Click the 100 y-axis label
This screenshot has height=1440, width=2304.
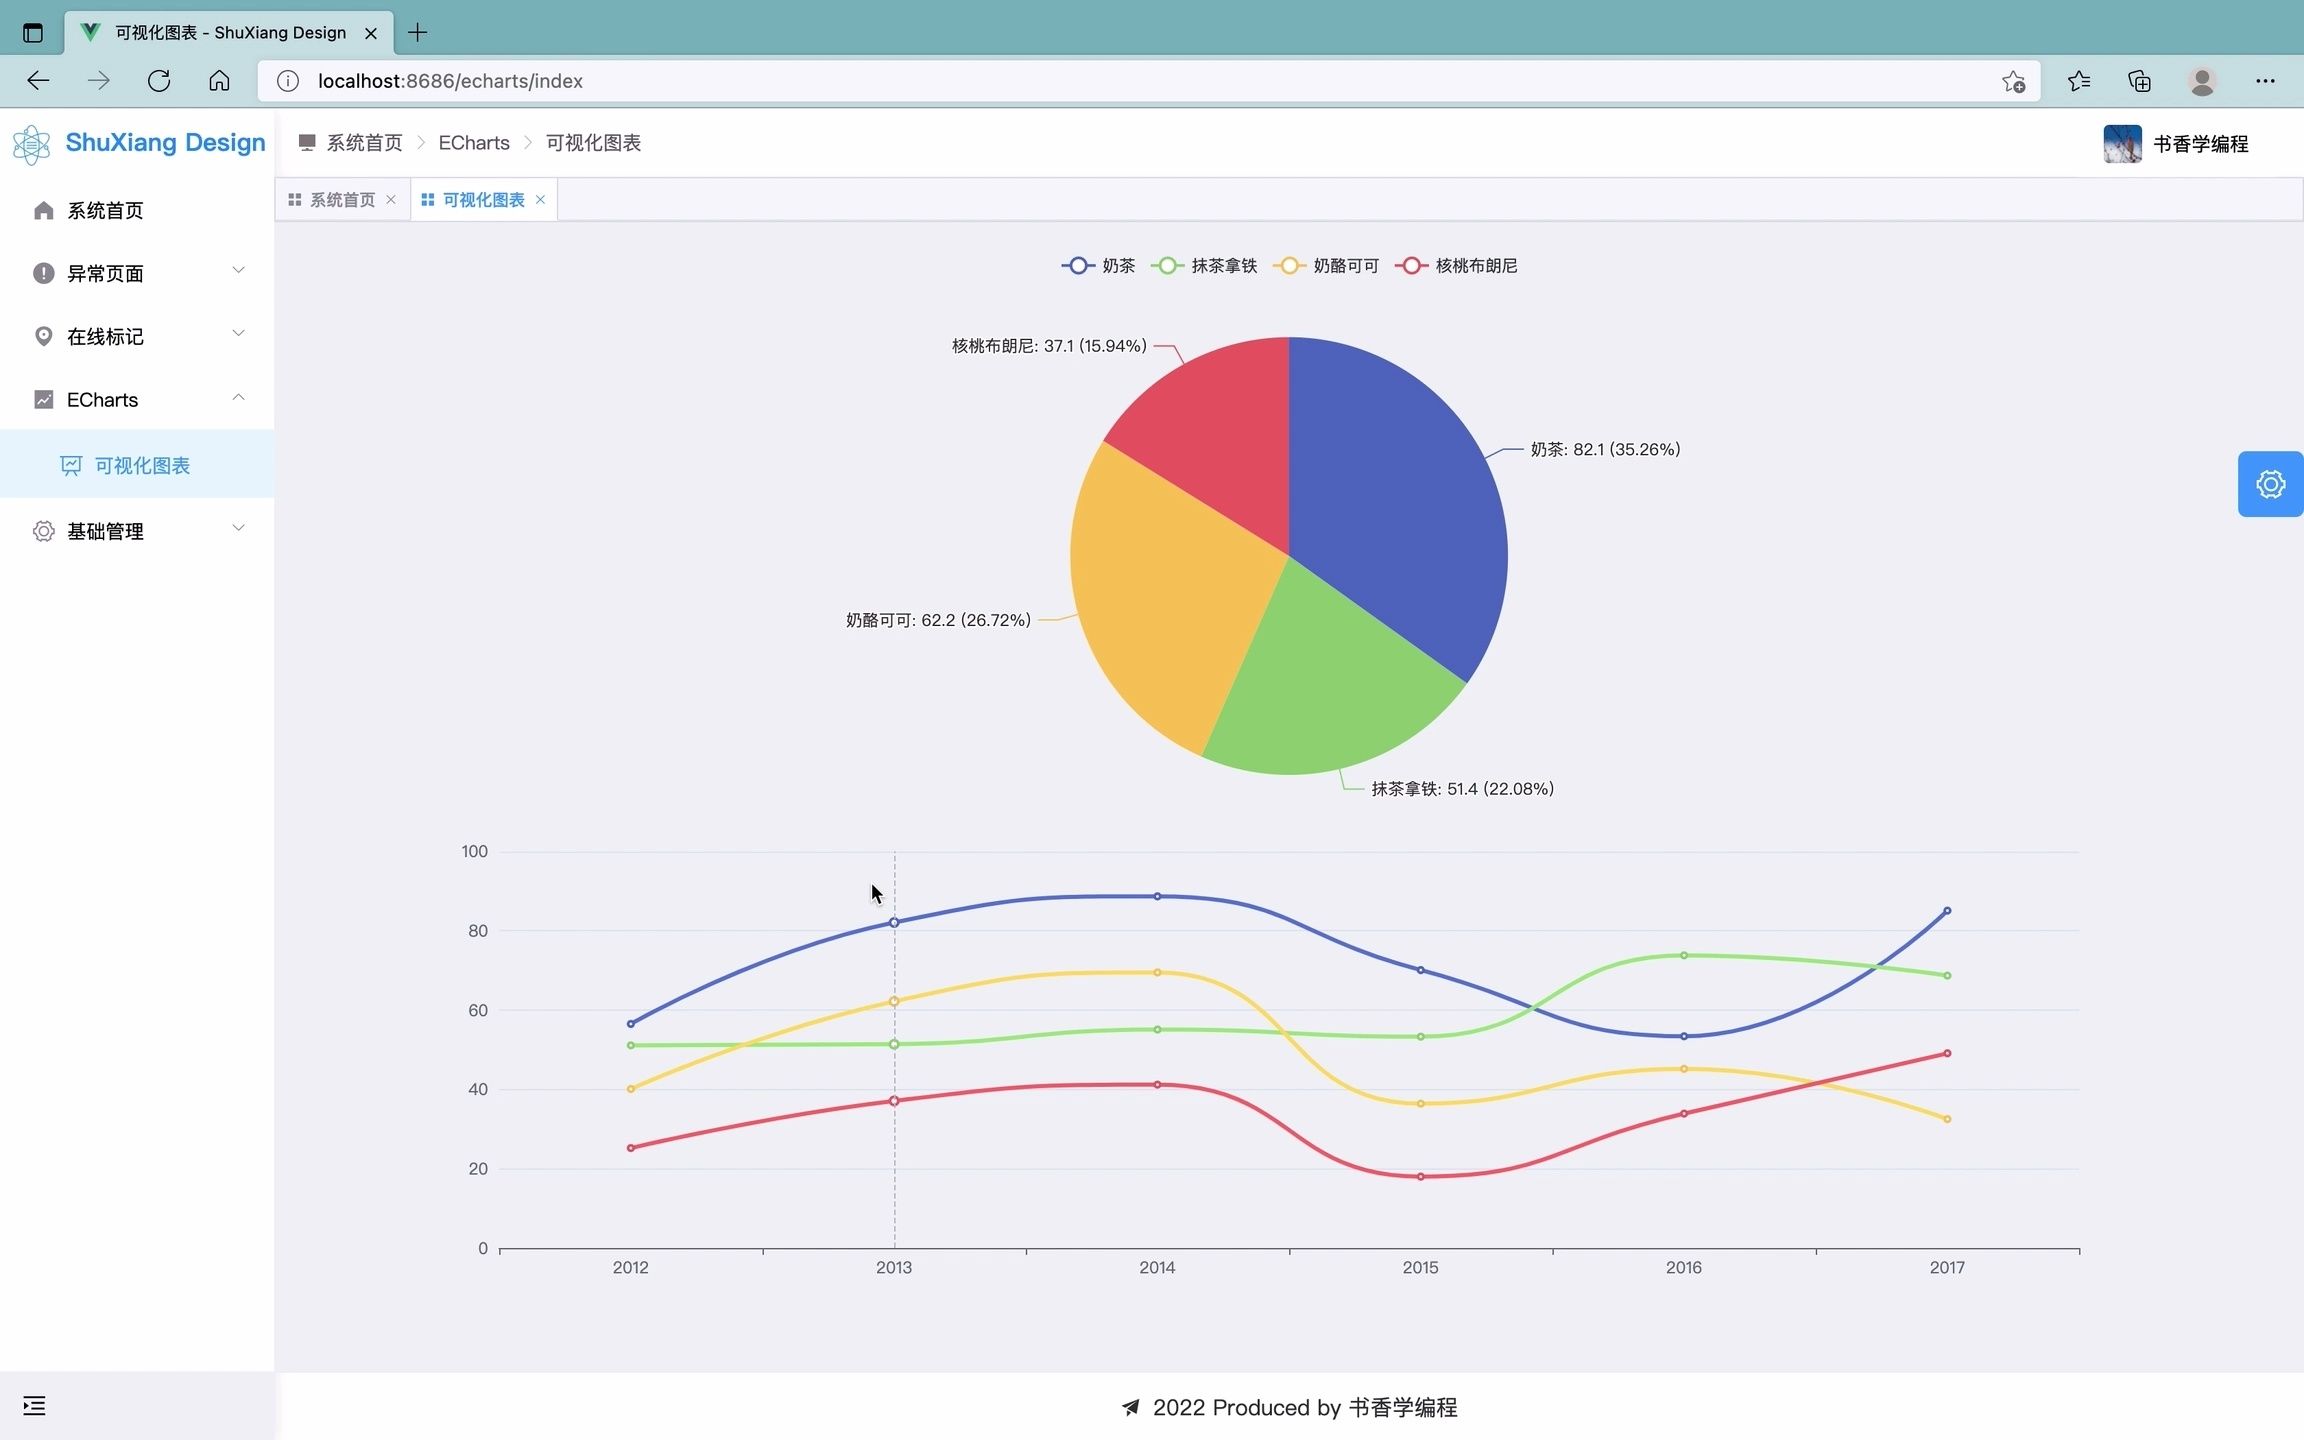coord(474,851)
